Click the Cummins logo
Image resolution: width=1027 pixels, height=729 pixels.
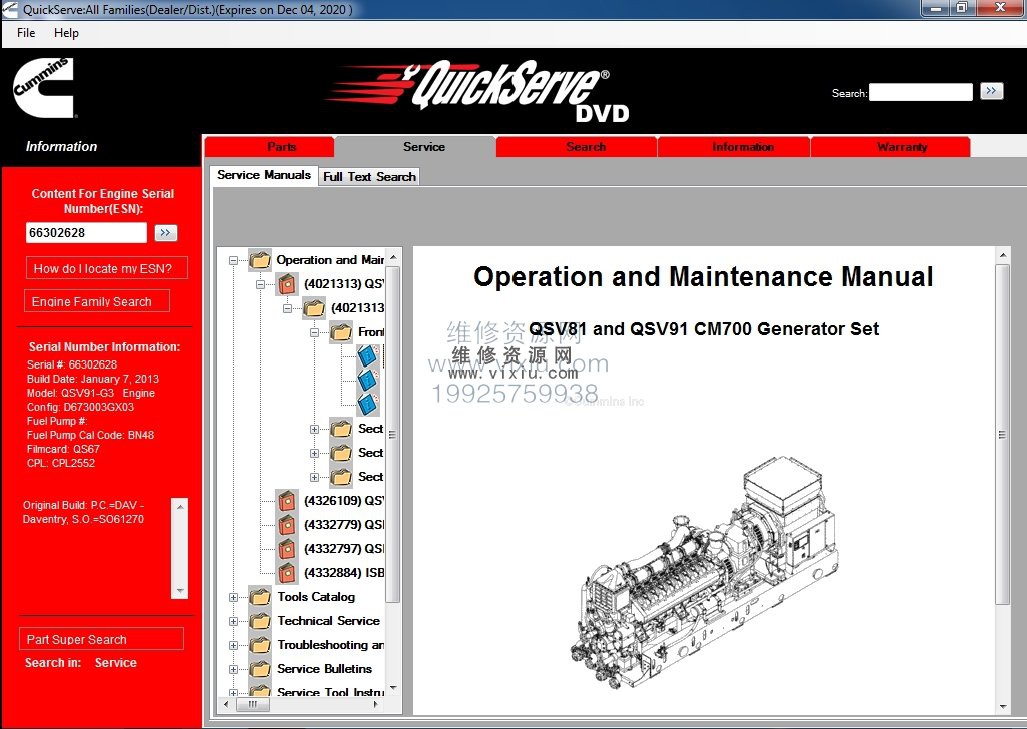(x=43, y=88)
